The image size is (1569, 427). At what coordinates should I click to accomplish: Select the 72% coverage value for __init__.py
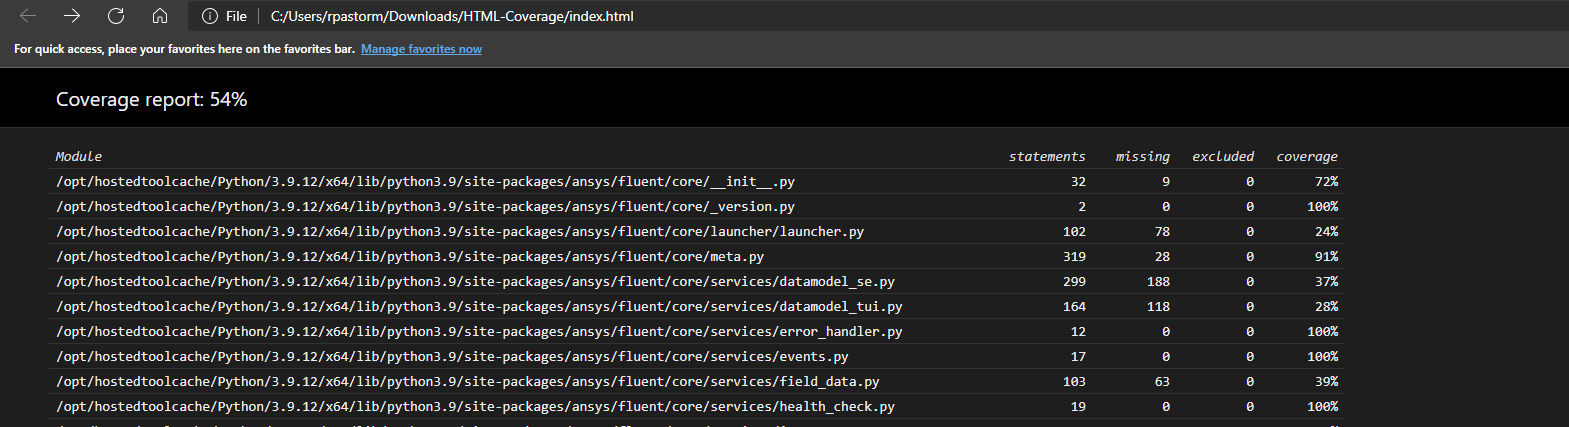tap(1326, 181)
